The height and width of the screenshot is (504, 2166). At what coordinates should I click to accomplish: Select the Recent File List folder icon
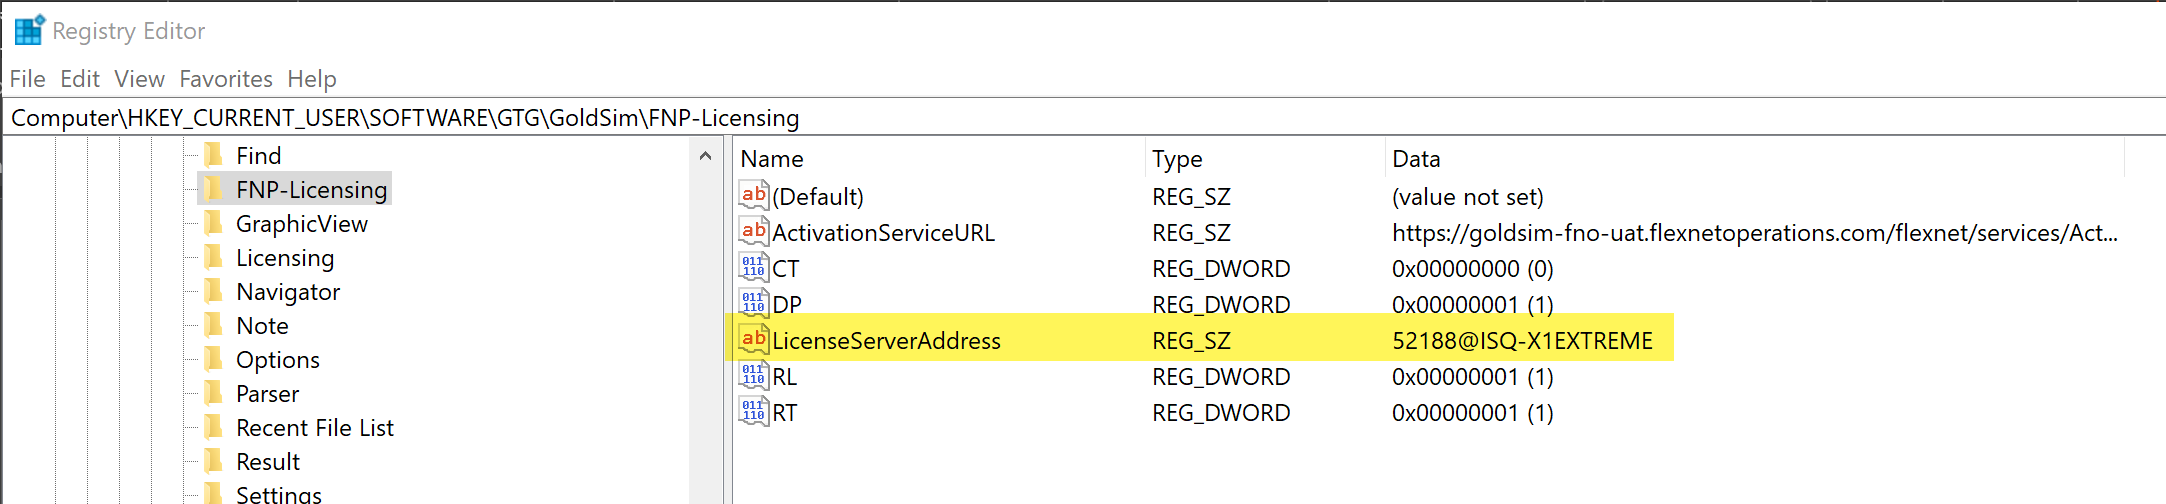tap(213, 427)
